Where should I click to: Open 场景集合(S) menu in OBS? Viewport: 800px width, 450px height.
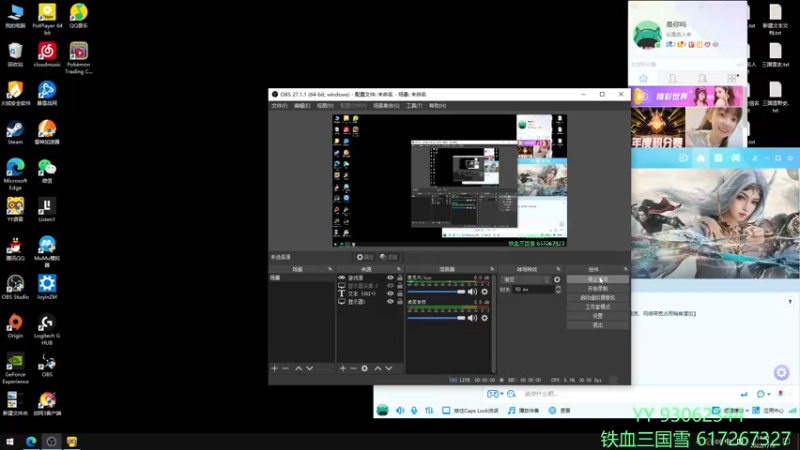pos(386,106)
